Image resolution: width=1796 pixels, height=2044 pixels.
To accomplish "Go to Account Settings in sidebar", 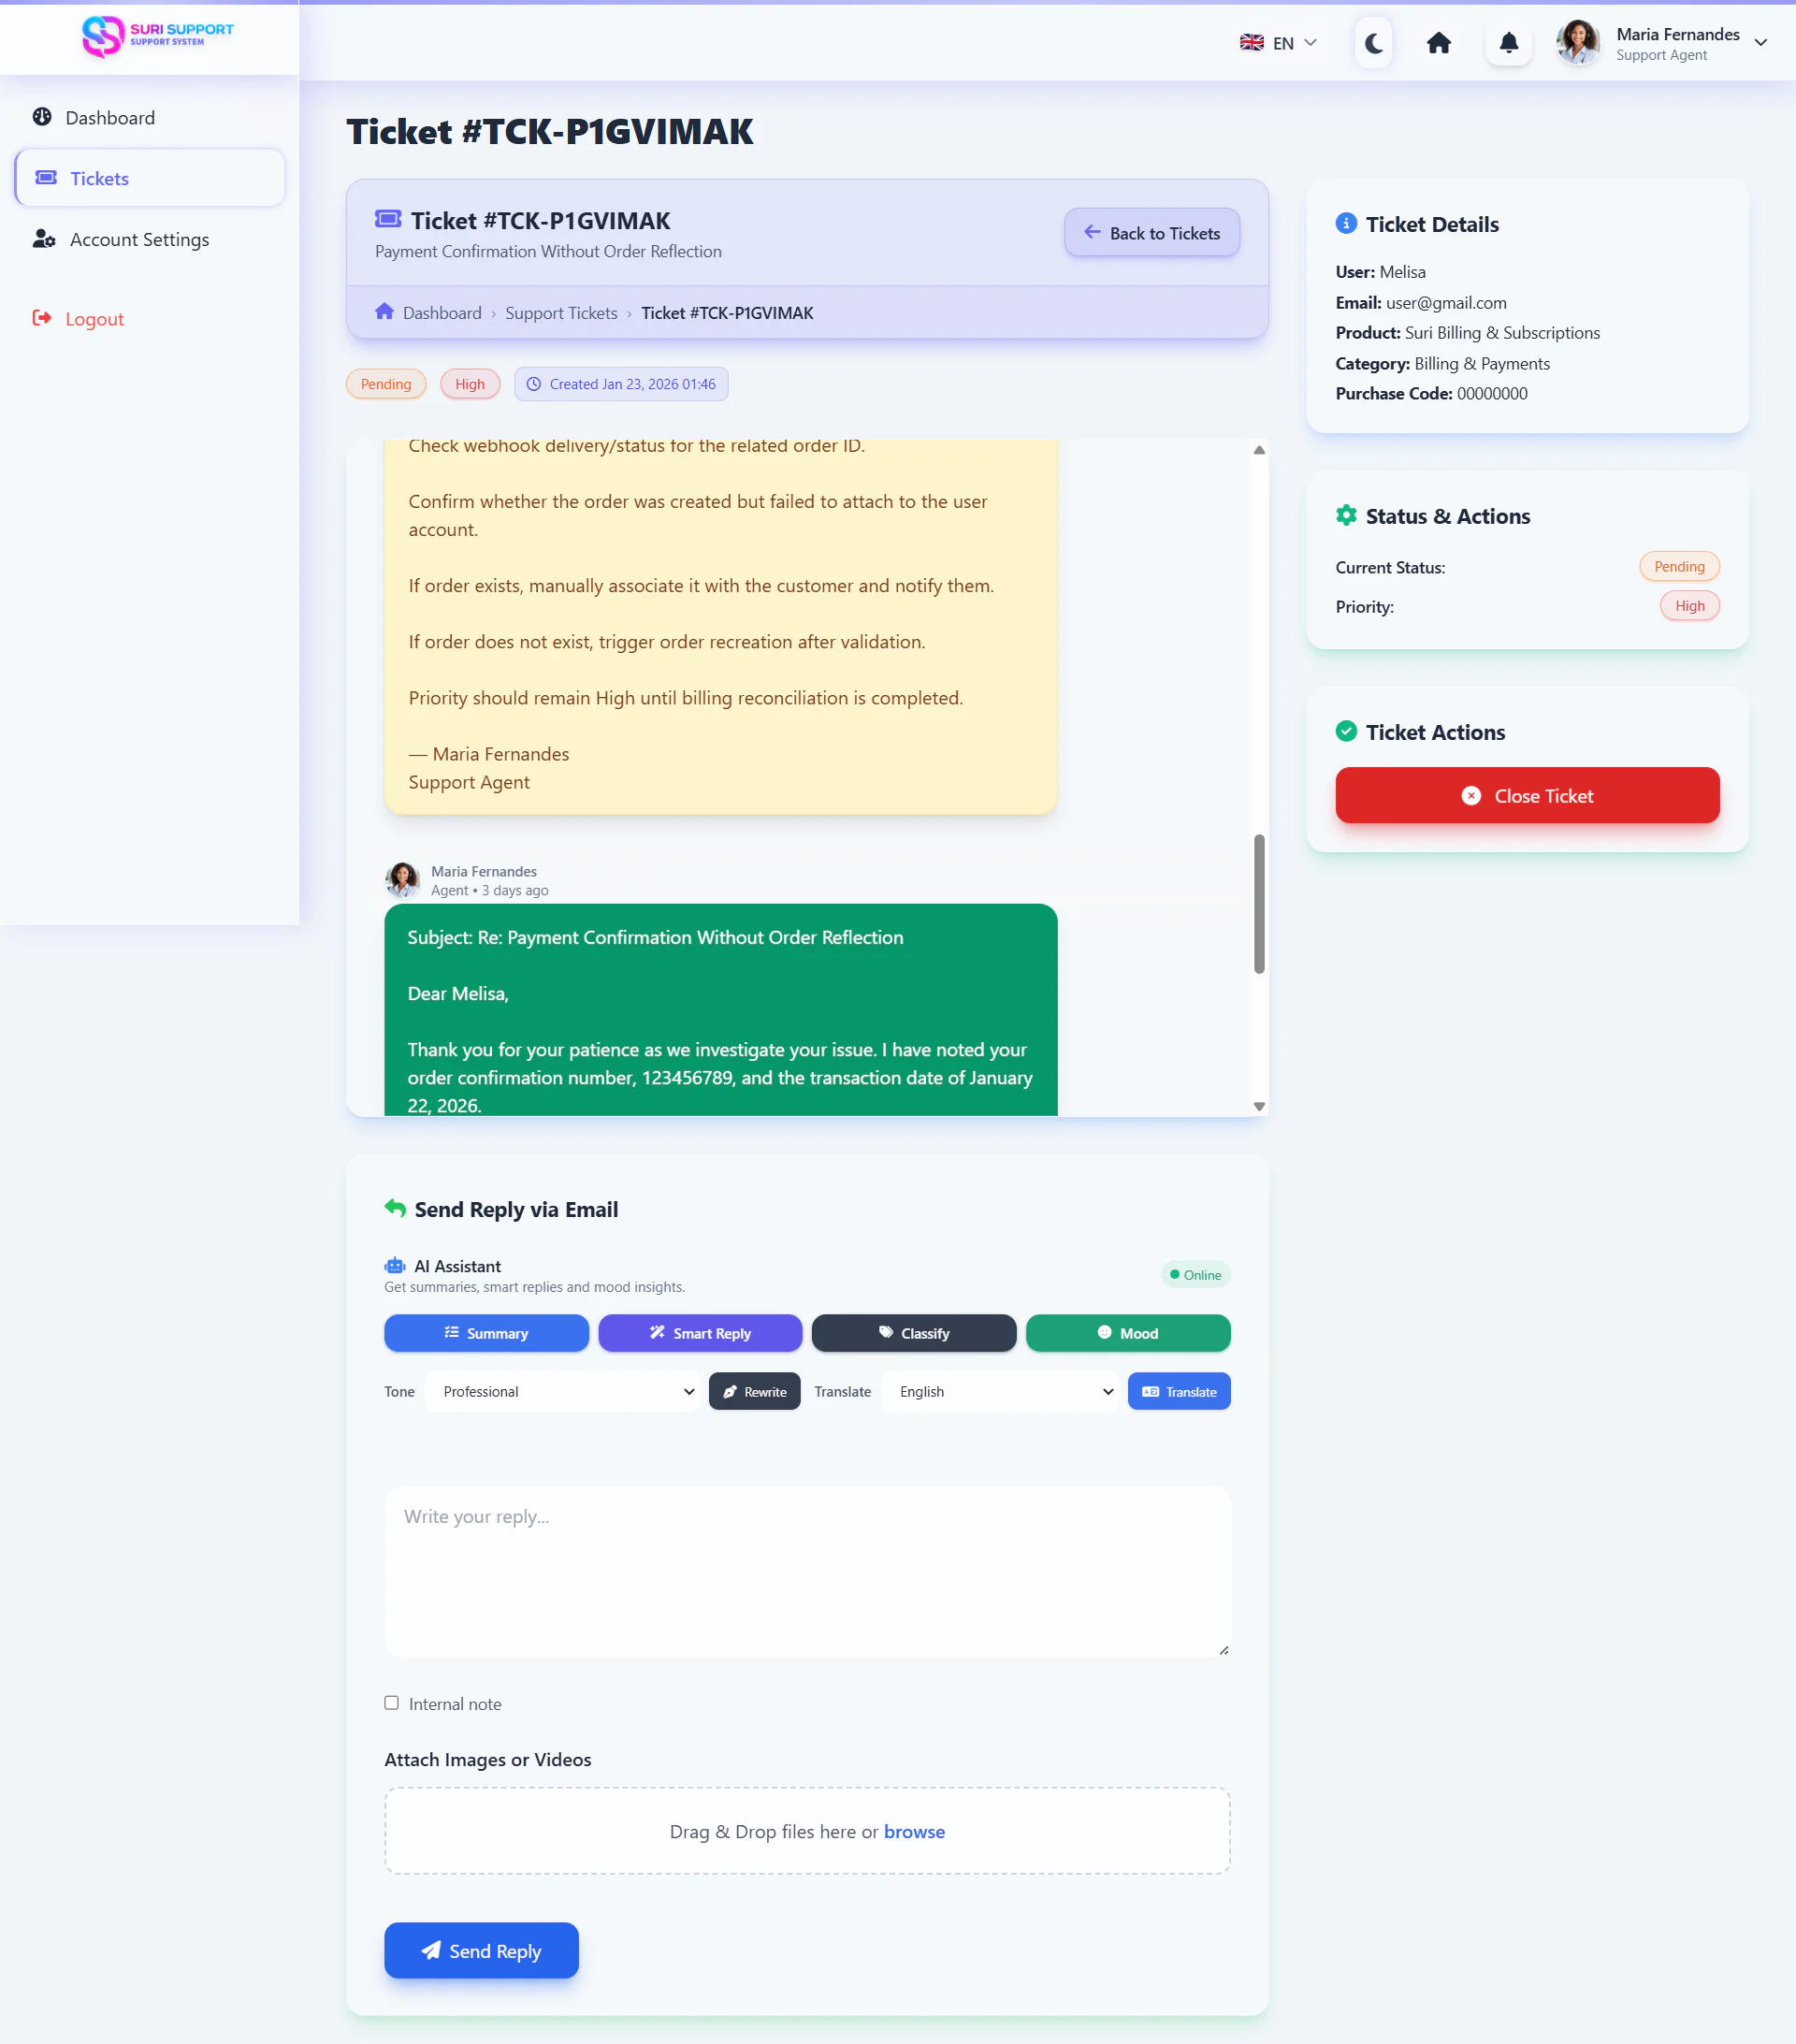I will click(139, 240).
